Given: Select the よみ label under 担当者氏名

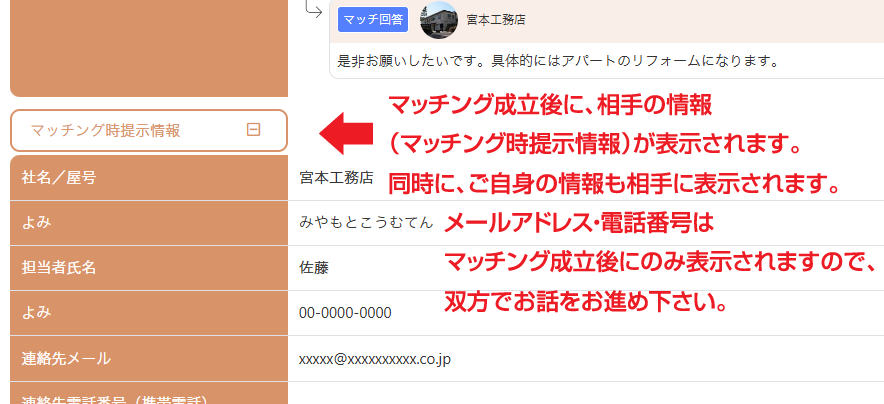Looking at the screenshot, I should (36, 313).
